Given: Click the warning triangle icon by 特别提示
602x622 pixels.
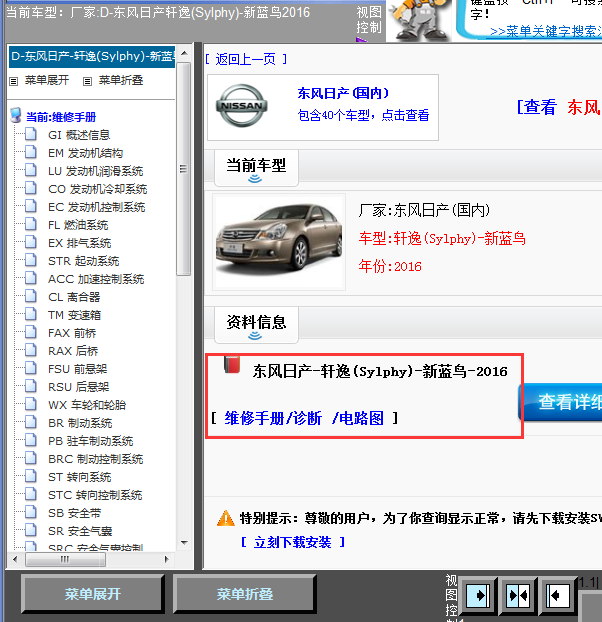Looking at the screenshot, I should [x=226, y=518].
